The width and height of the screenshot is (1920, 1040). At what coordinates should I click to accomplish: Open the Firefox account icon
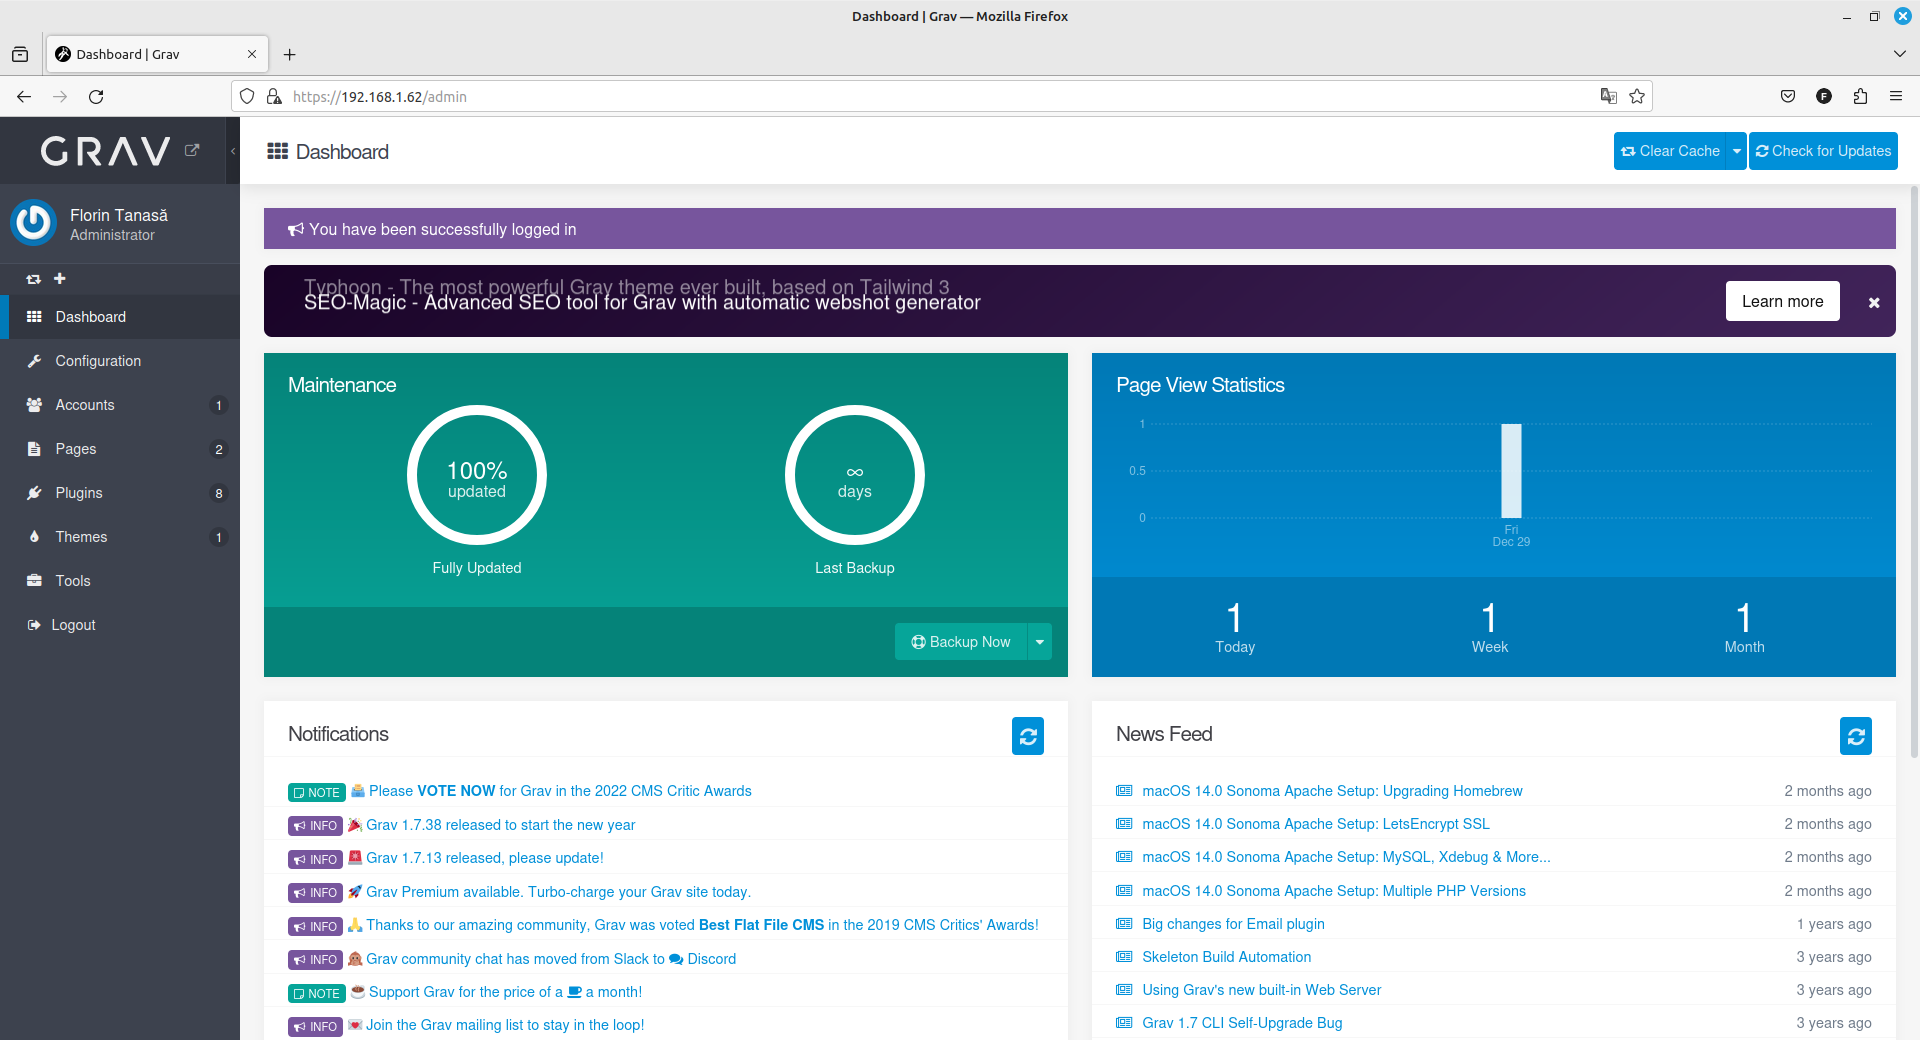coord(1824,96)
